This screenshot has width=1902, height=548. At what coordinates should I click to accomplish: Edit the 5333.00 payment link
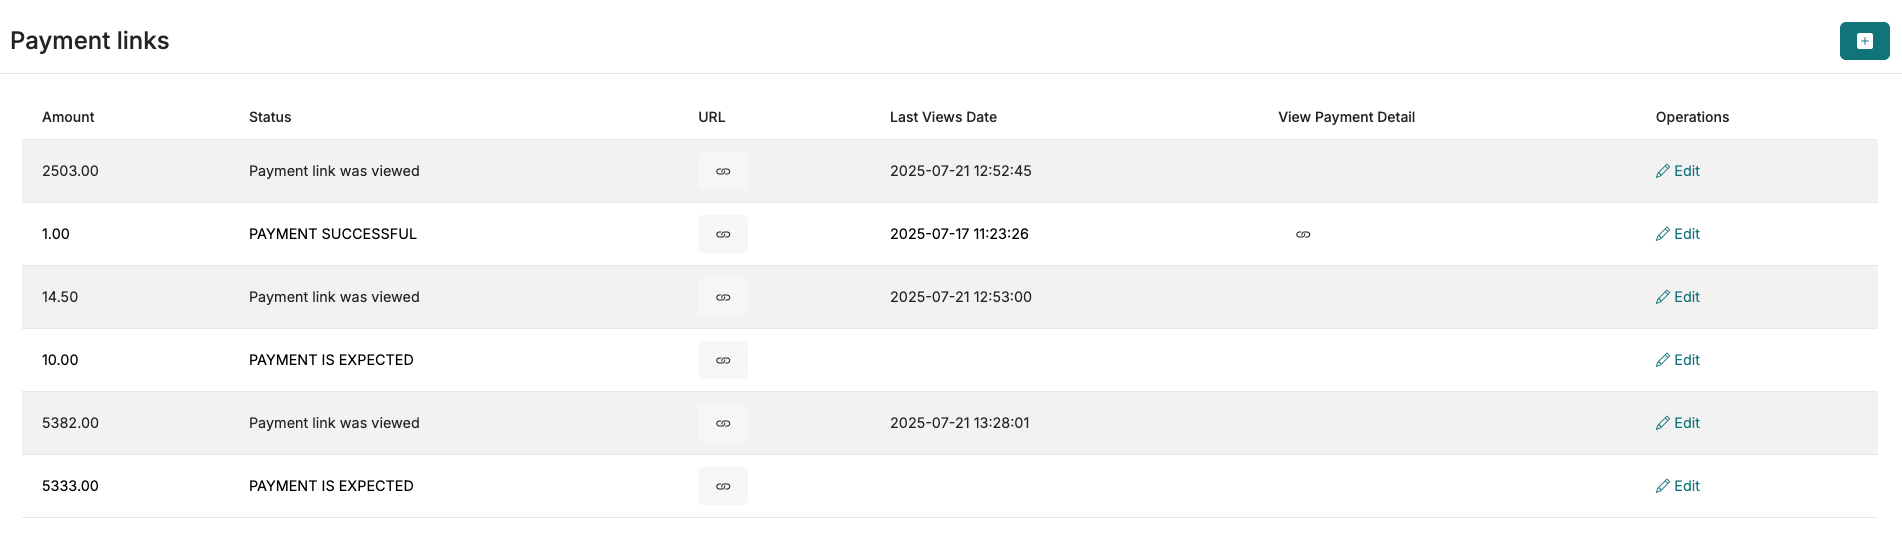click(1678, 486)
